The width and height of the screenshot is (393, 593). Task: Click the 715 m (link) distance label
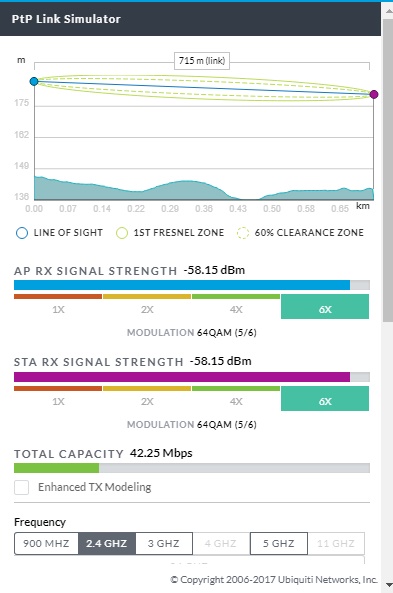202,61
